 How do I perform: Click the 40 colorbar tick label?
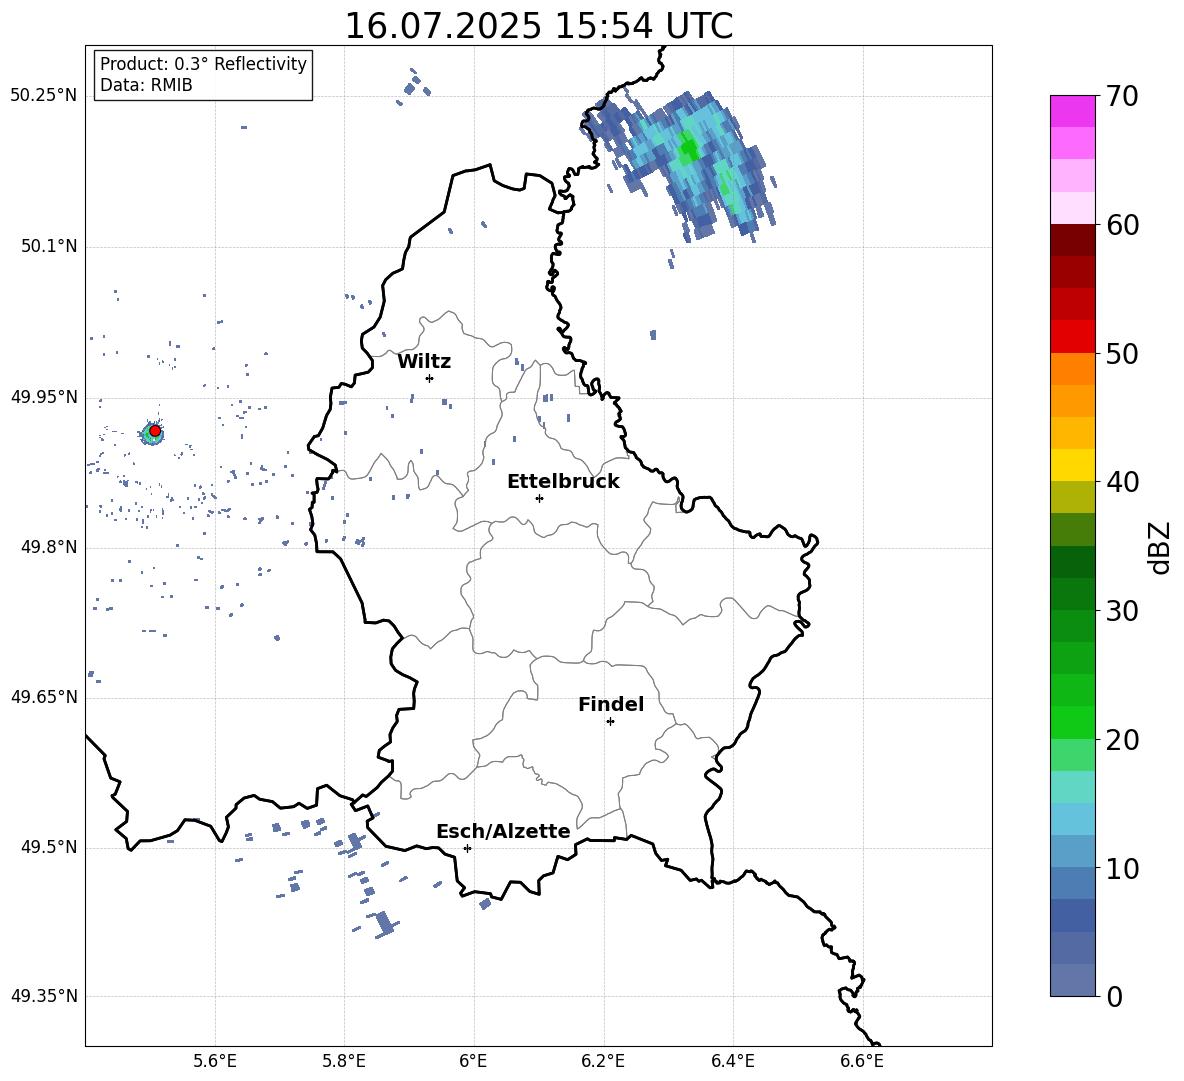tap(1122, 482)
